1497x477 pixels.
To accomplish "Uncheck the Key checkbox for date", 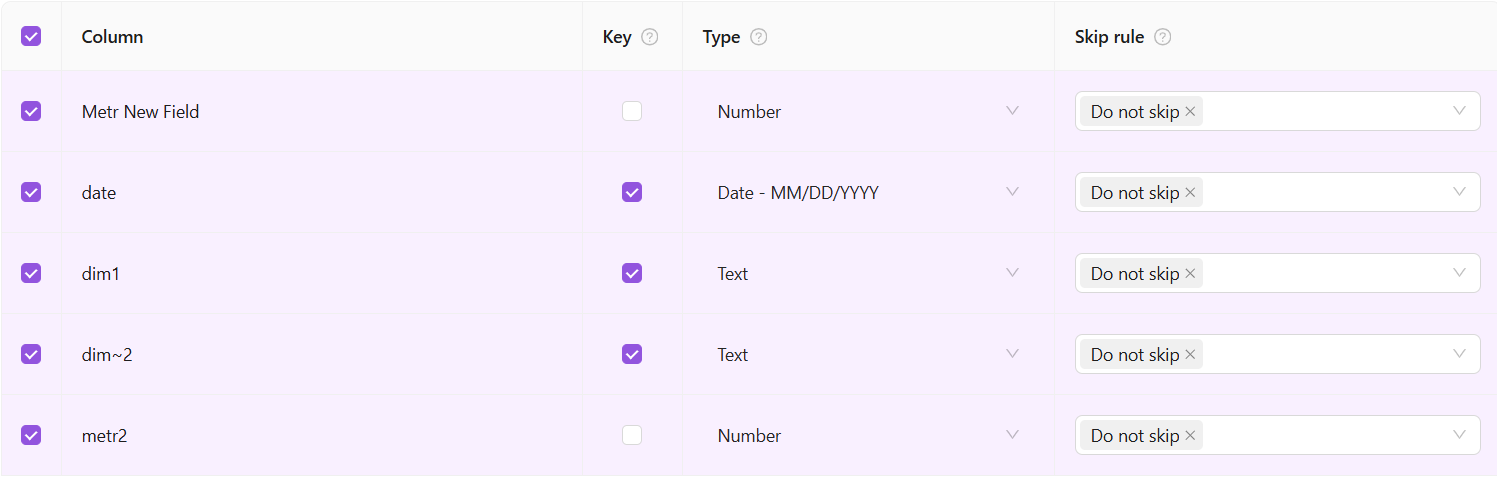I will (632, 192).
